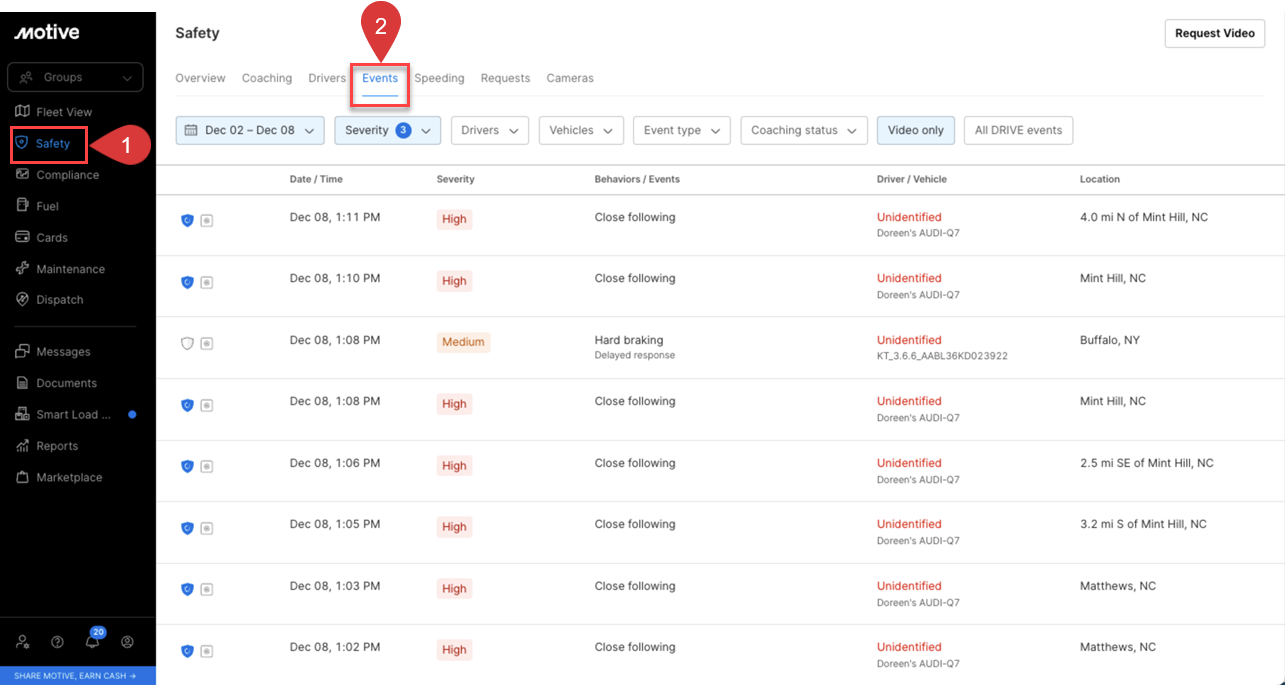
Task: Click Share Motive, Earn Cash banner
Action: 77,676
